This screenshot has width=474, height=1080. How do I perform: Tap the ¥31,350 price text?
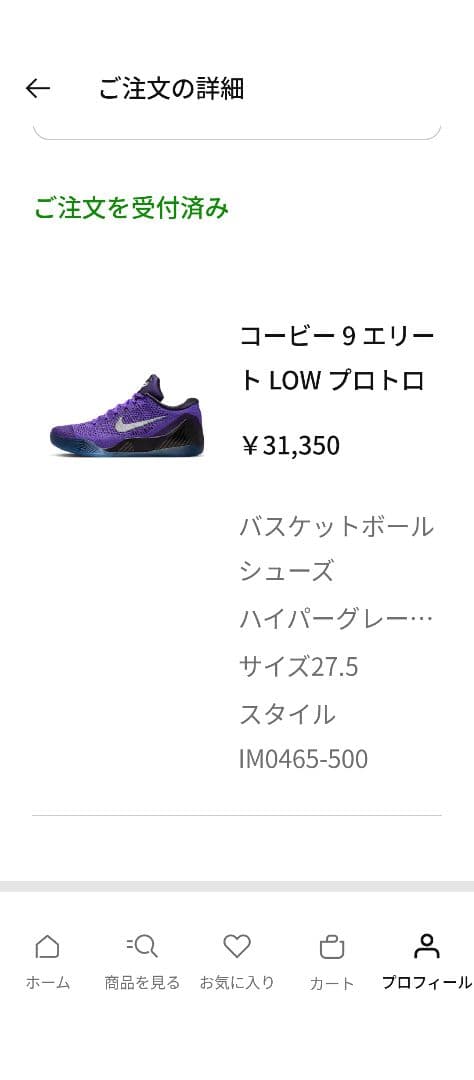coord(290,446)
